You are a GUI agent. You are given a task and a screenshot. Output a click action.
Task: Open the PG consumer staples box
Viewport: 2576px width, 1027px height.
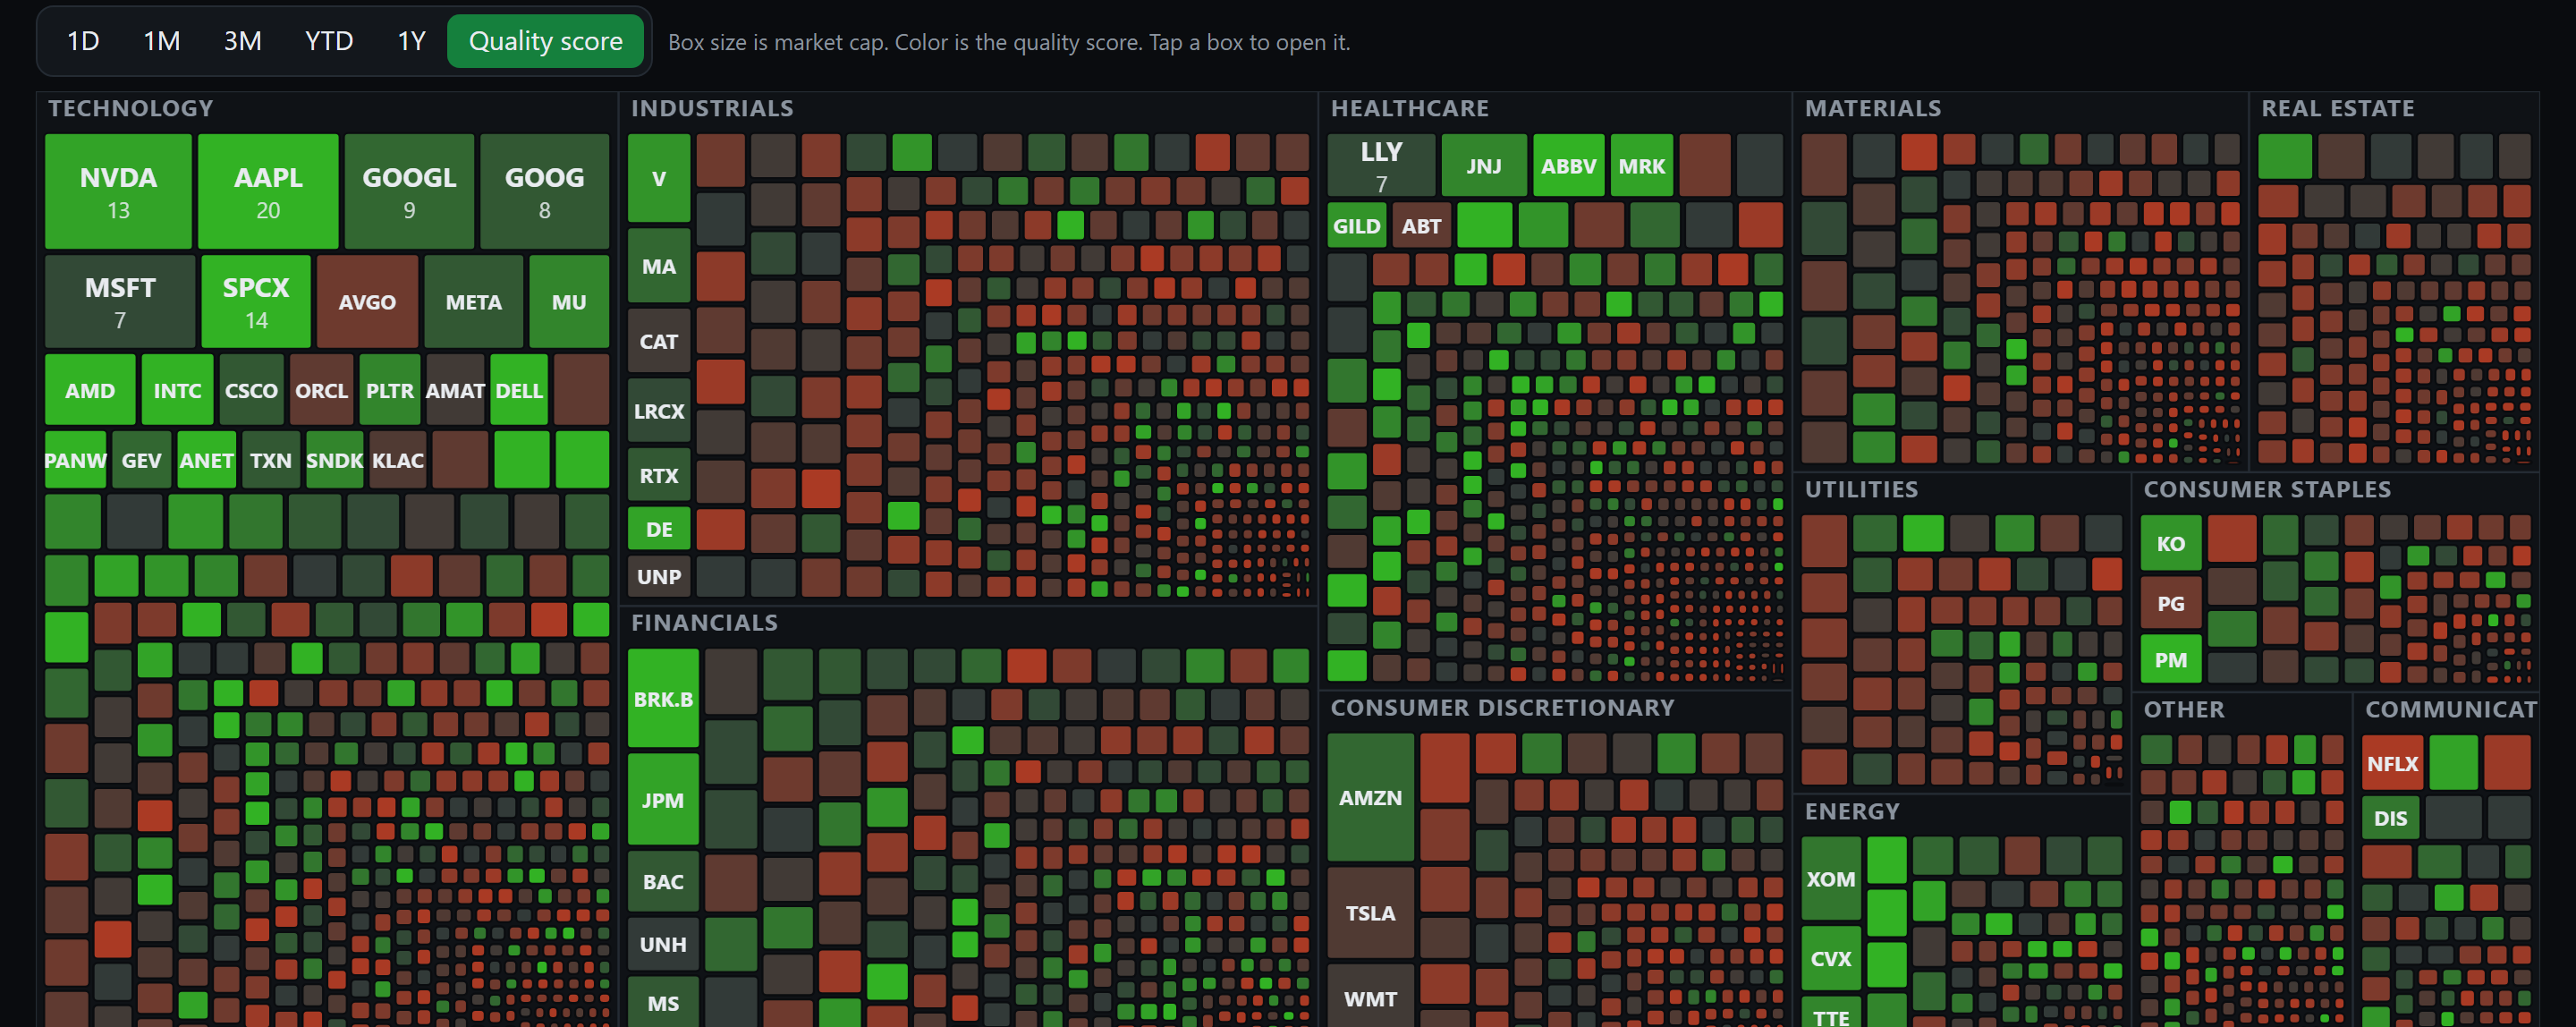pos(2171,602)
